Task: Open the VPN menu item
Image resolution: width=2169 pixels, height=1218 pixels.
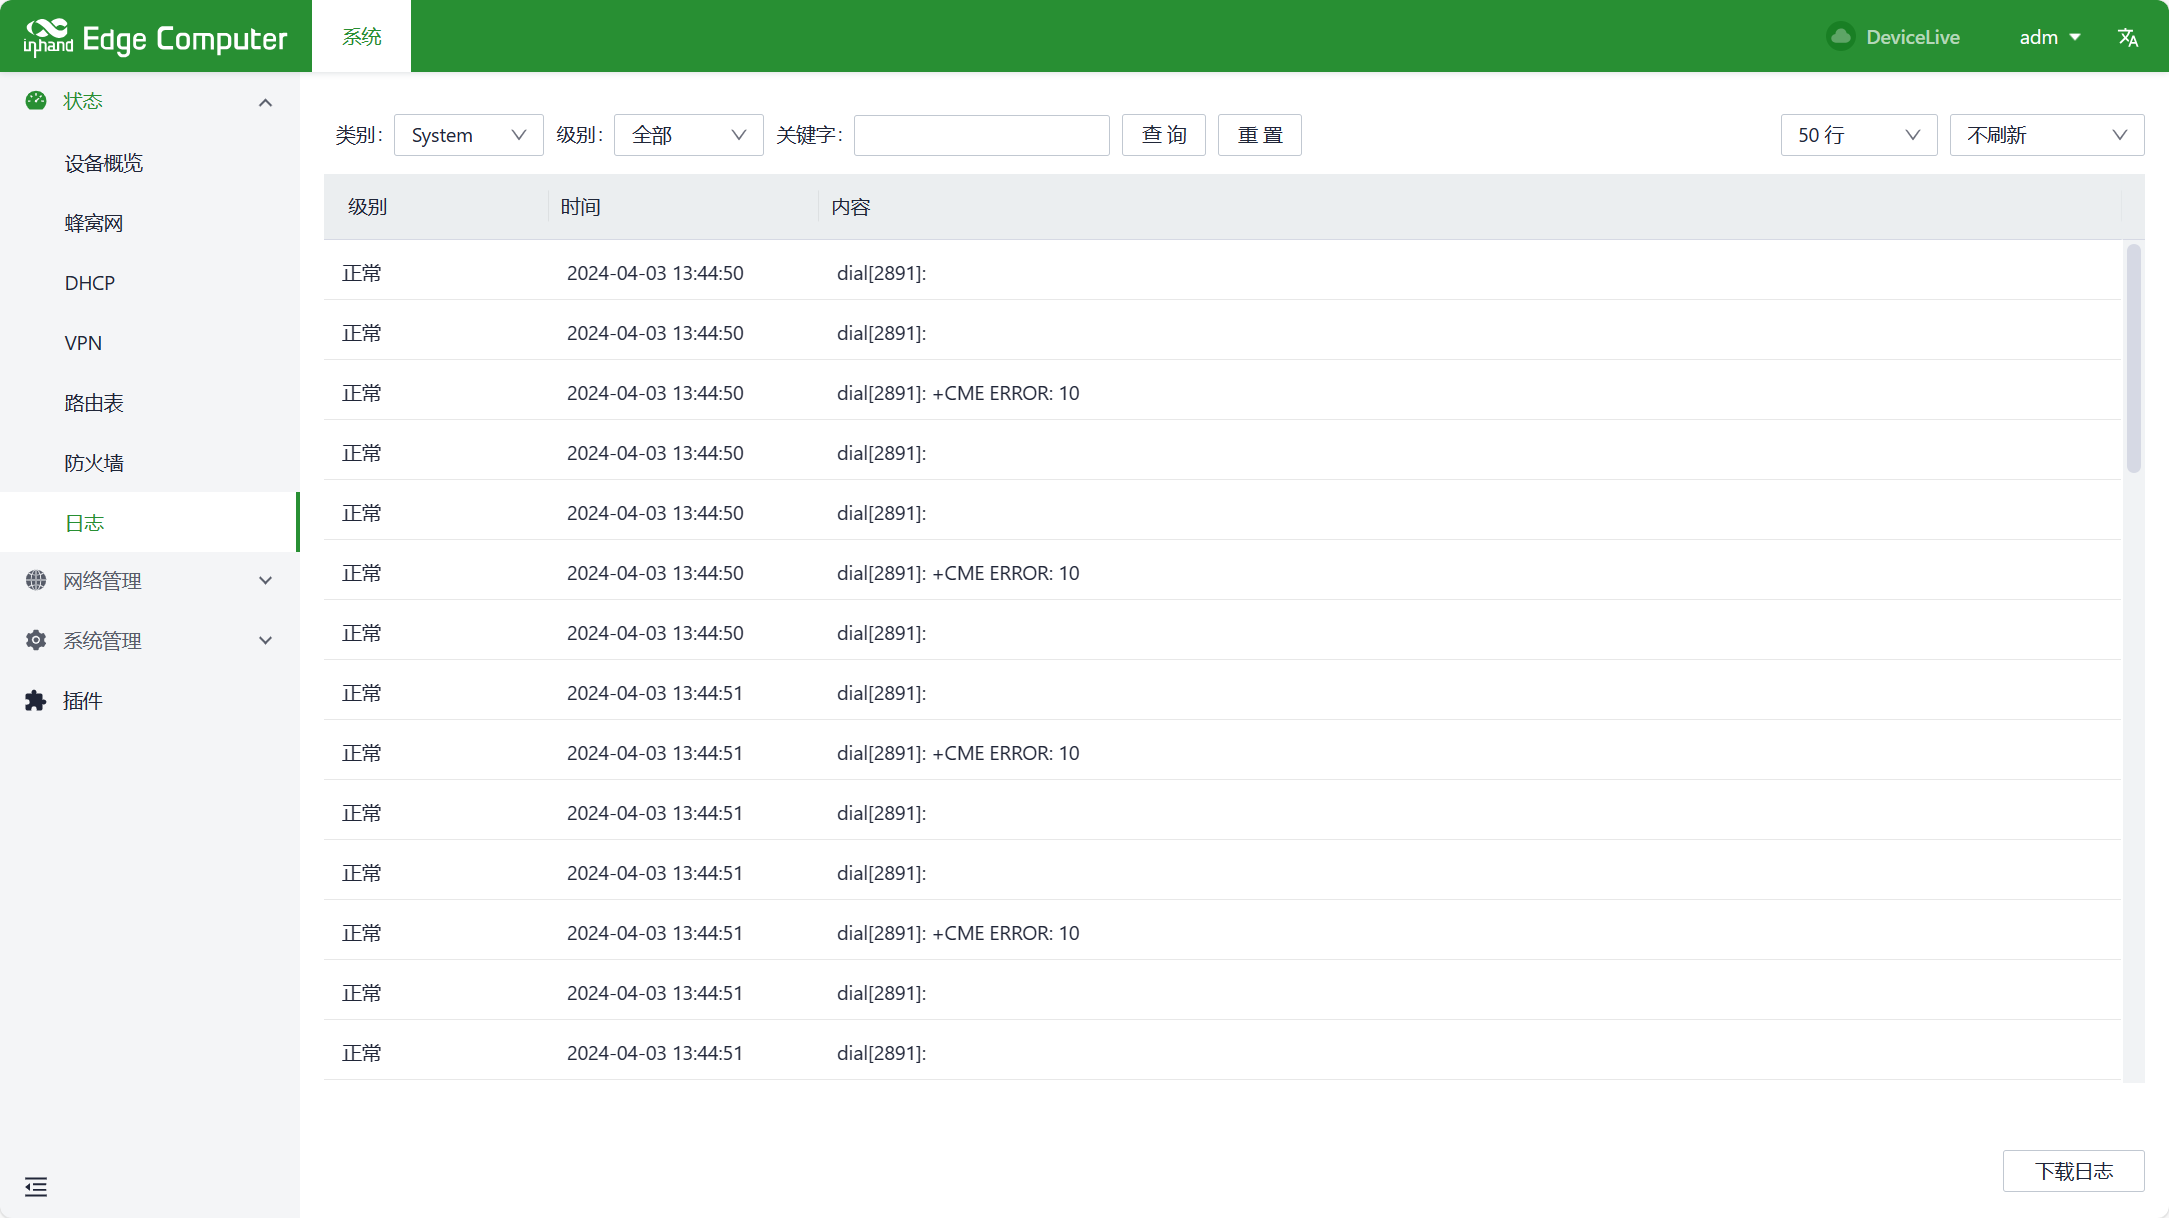Action: [150, 343]
